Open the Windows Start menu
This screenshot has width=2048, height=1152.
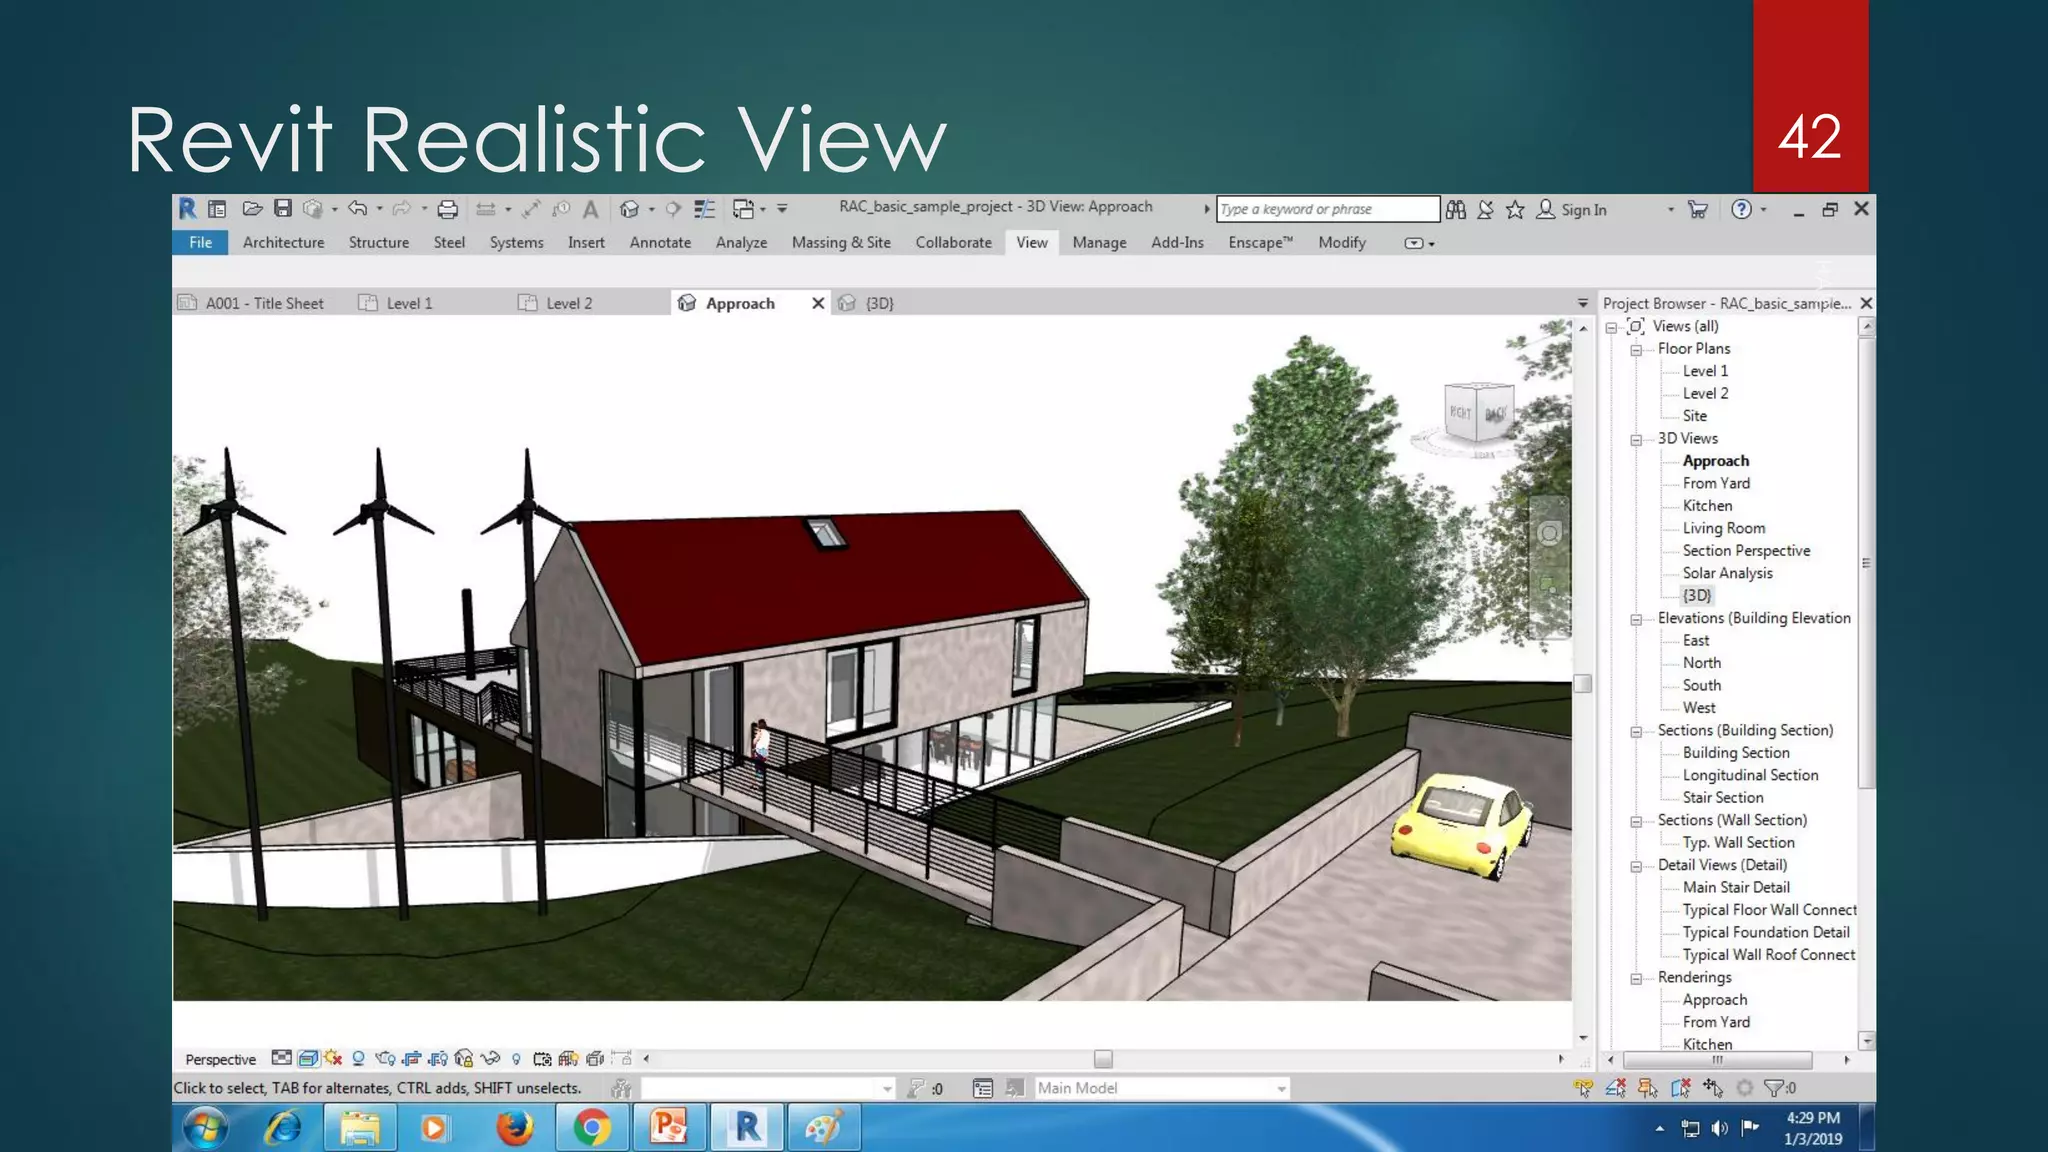pos(206,1128)
